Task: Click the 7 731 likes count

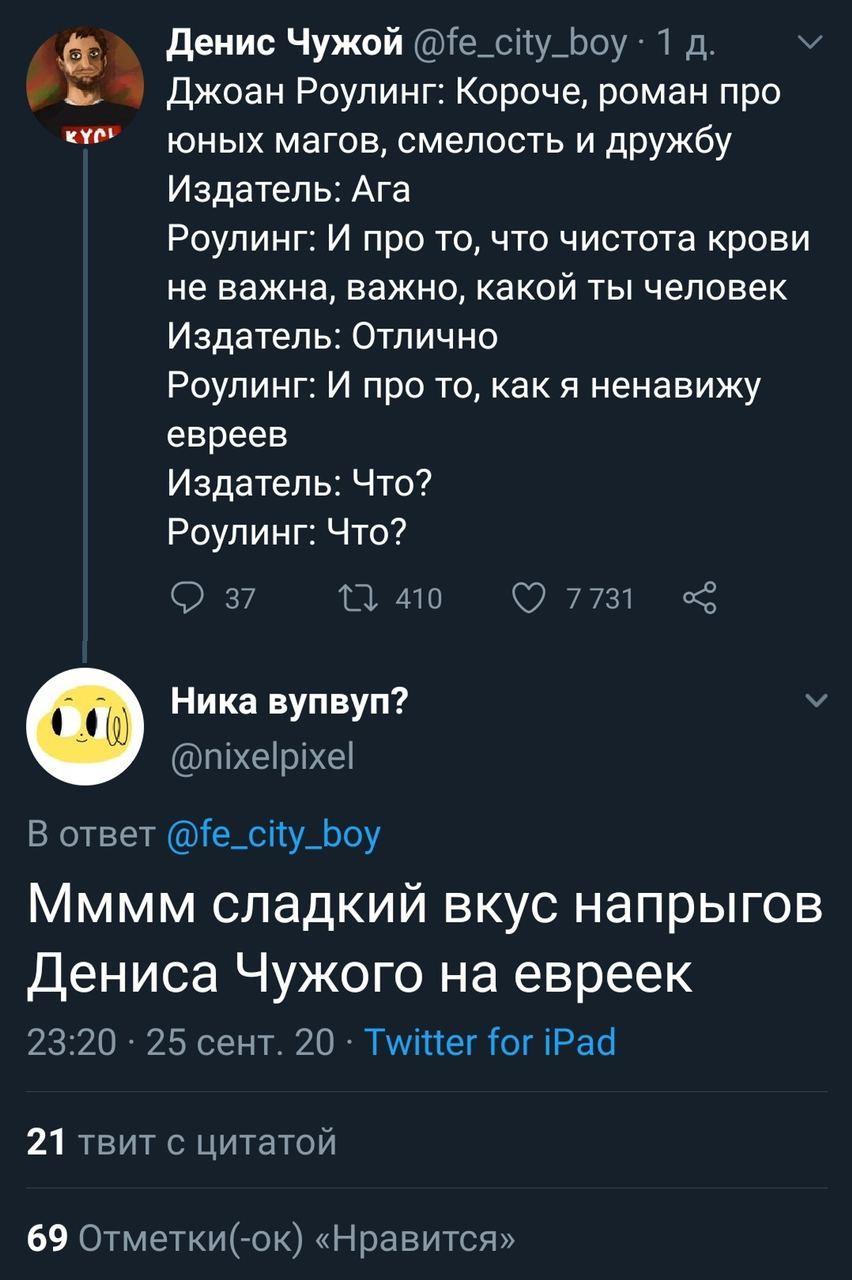Action: tap(600, 599)
